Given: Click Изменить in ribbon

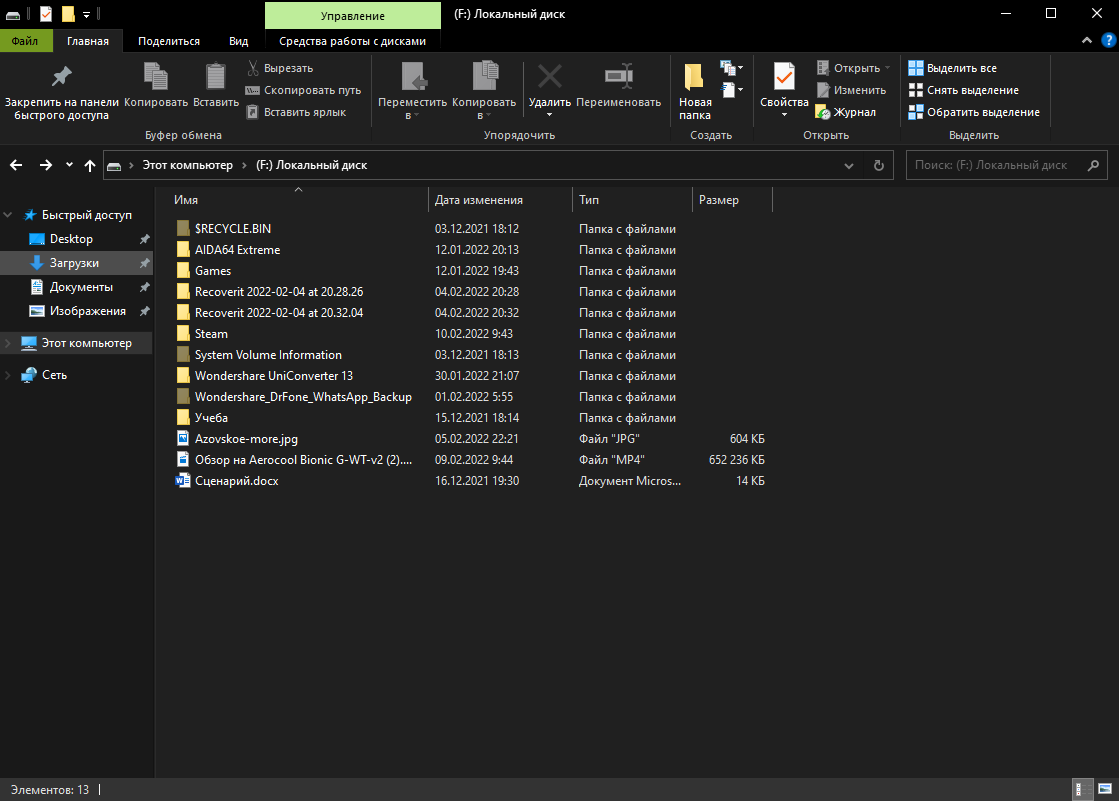Looking at the screenshot, I should [851, 91].
